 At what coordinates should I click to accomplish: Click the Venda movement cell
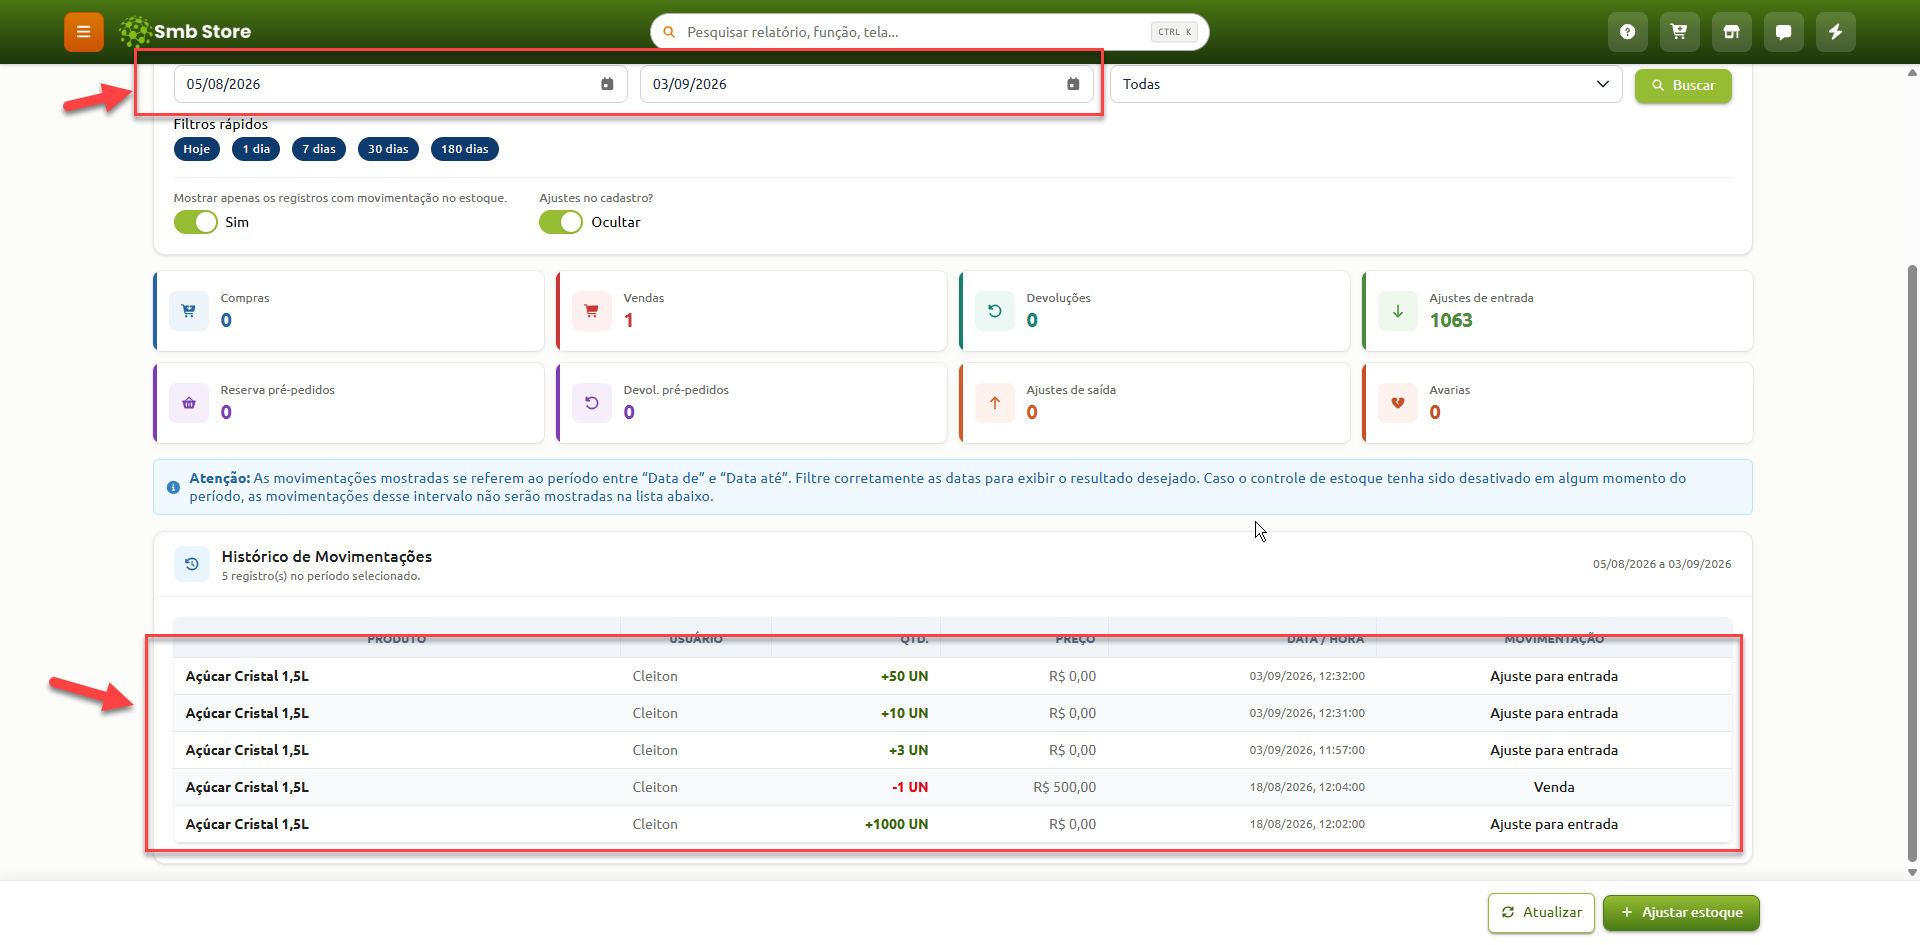pyautogui.click(x=1554, y=787)
